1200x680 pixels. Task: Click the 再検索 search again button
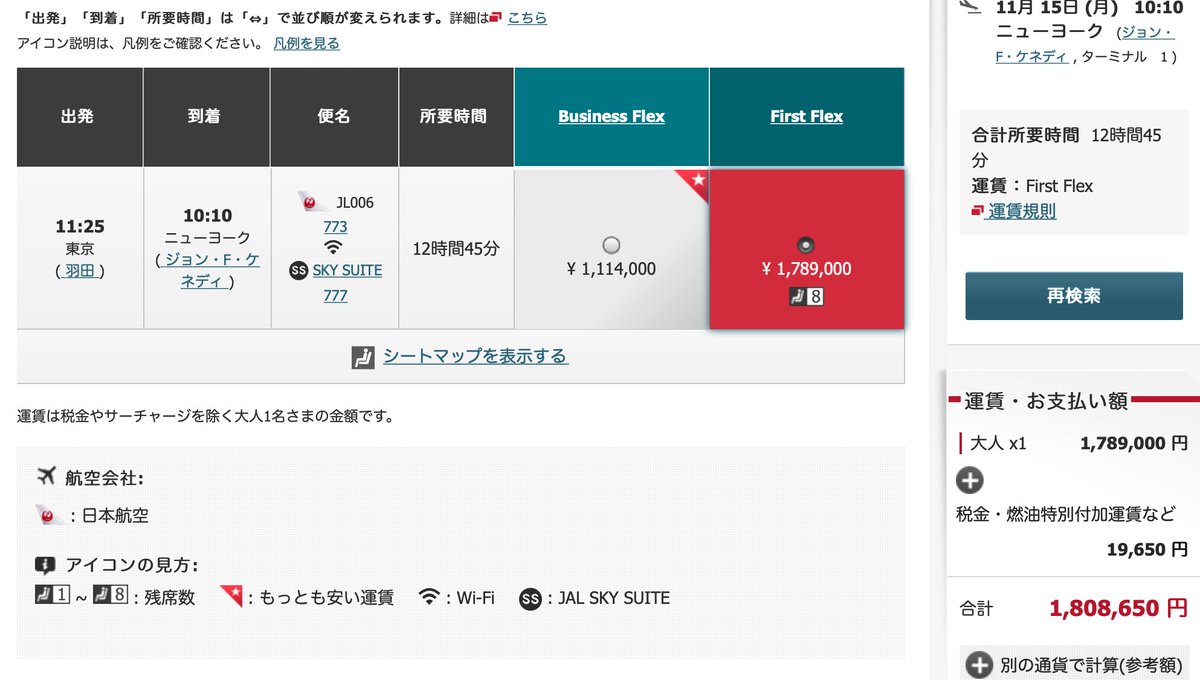[x=1072, y=296]
